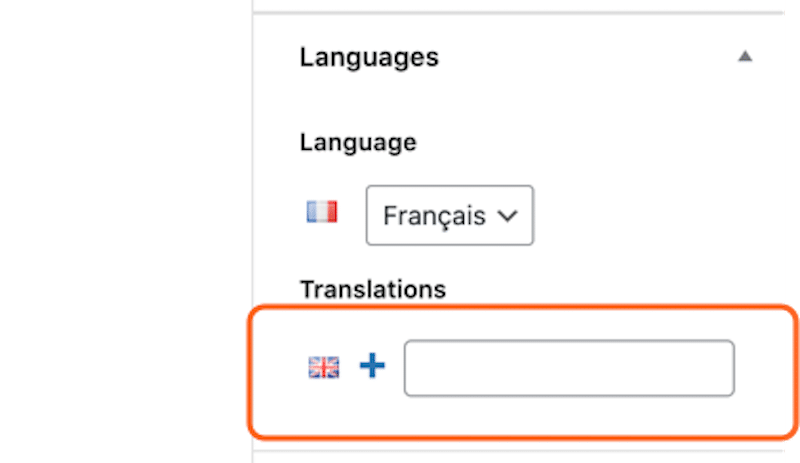Click the UK flag icon under Translations
Image resolution: width=800 pixels, height=463 pixels.
[x=323, y=367]
